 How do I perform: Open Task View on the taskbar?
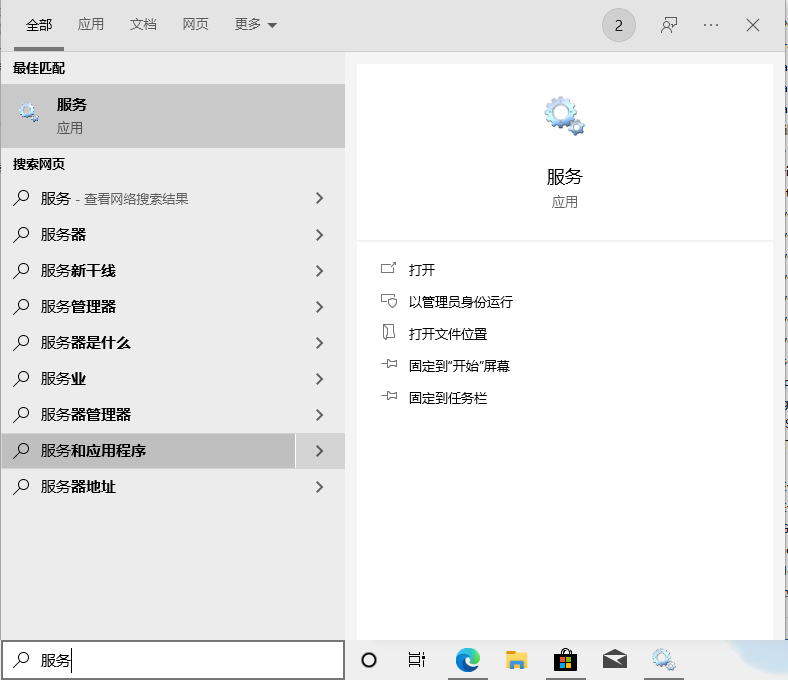pyautogui.click(x=417, y=659)
